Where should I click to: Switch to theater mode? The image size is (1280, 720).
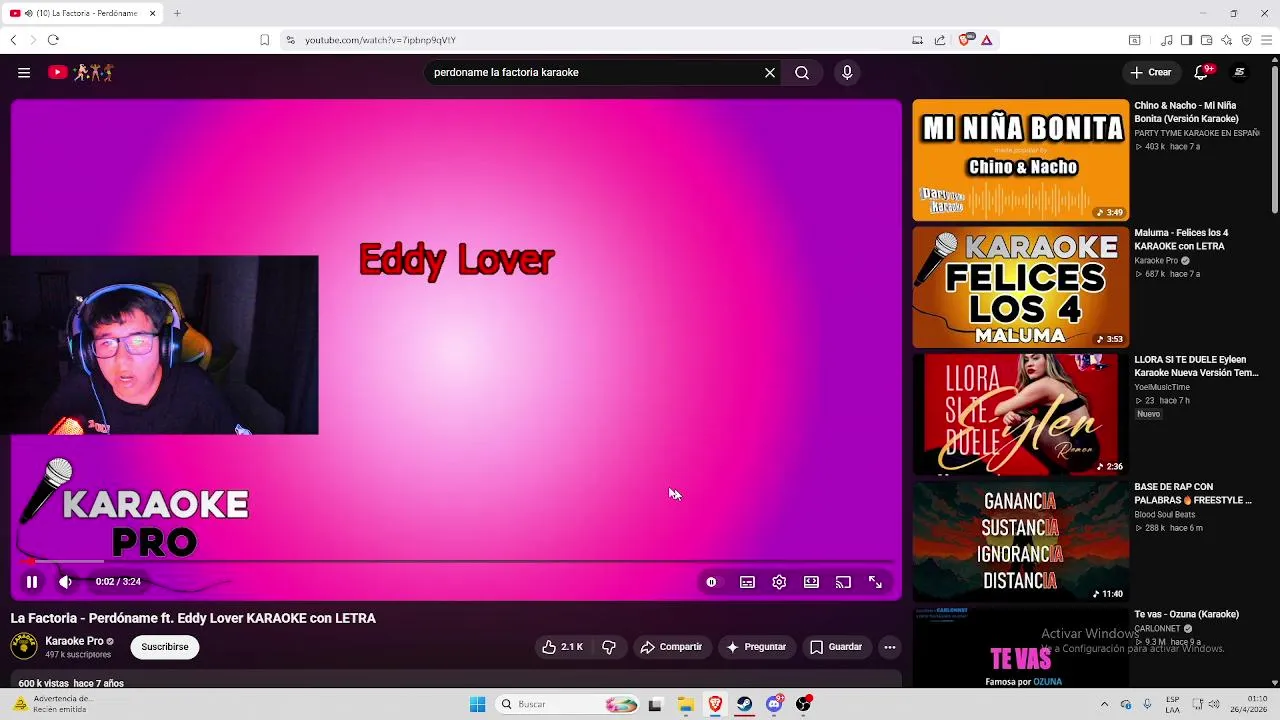(811, 582)
